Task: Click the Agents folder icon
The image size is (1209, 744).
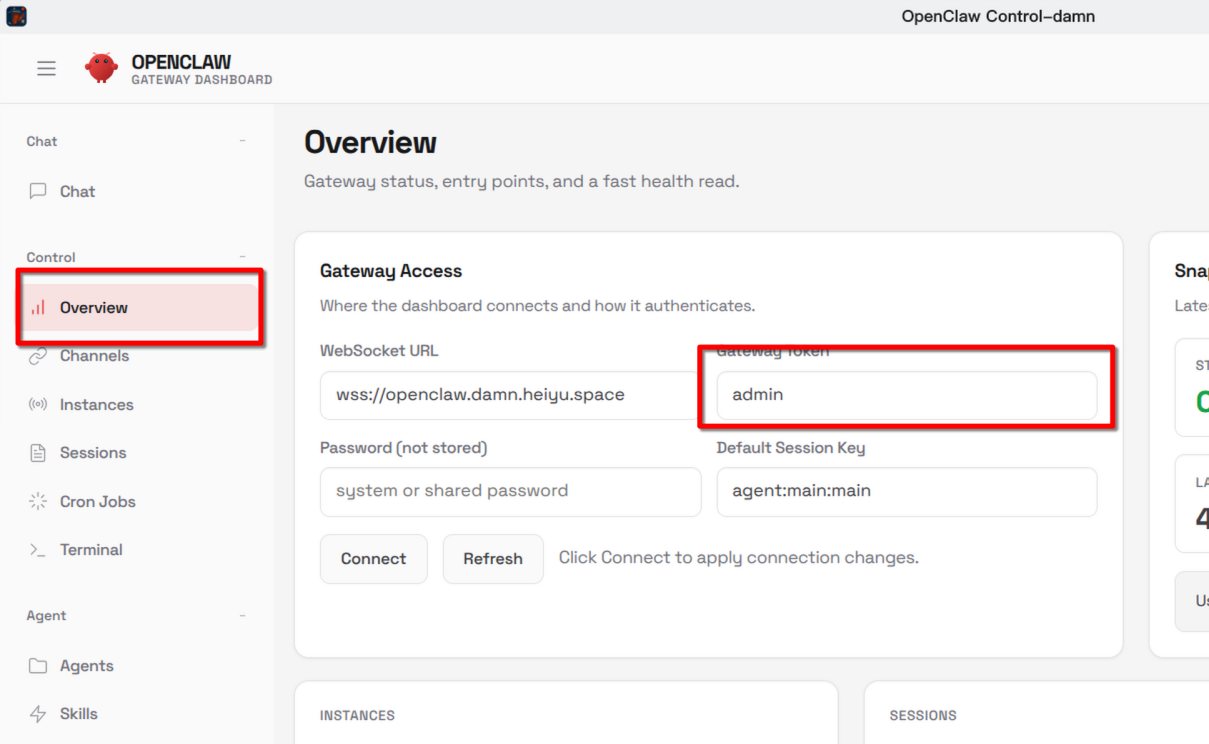Action: [x=38, y=666]
